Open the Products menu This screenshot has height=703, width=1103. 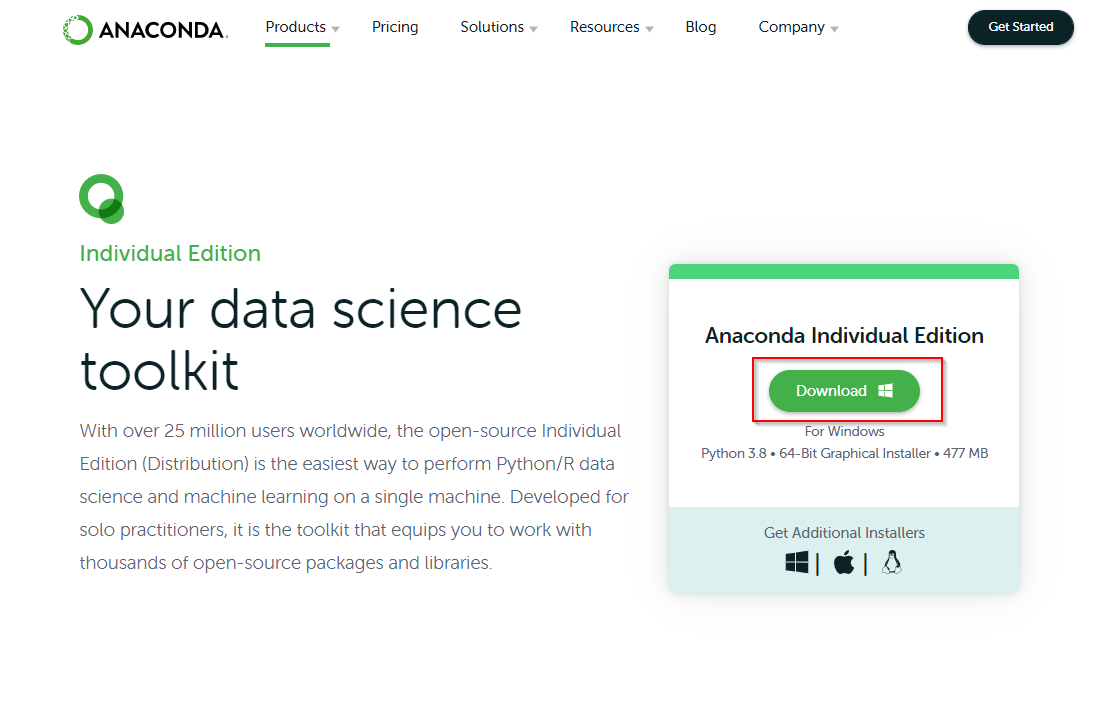coord(296,27)
